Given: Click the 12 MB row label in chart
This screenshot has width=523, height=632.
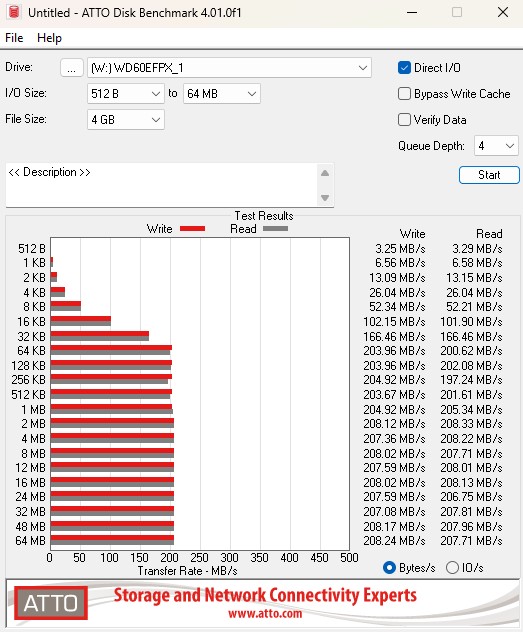Looking at the screenshot, I should pyautogui.click(x=30, y=468).
